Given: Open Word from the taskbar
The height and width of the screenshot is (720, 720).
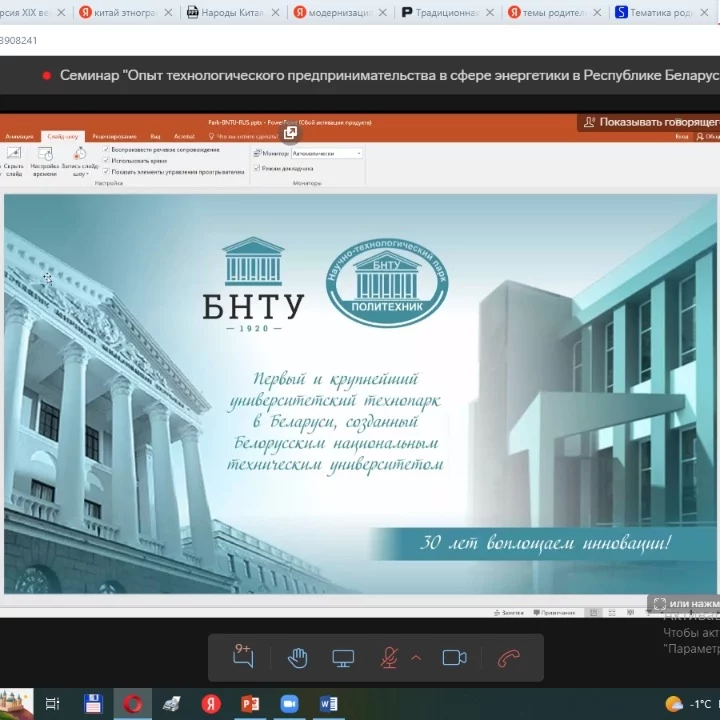Looking at the screenshot, I should [x=328, y=703].
